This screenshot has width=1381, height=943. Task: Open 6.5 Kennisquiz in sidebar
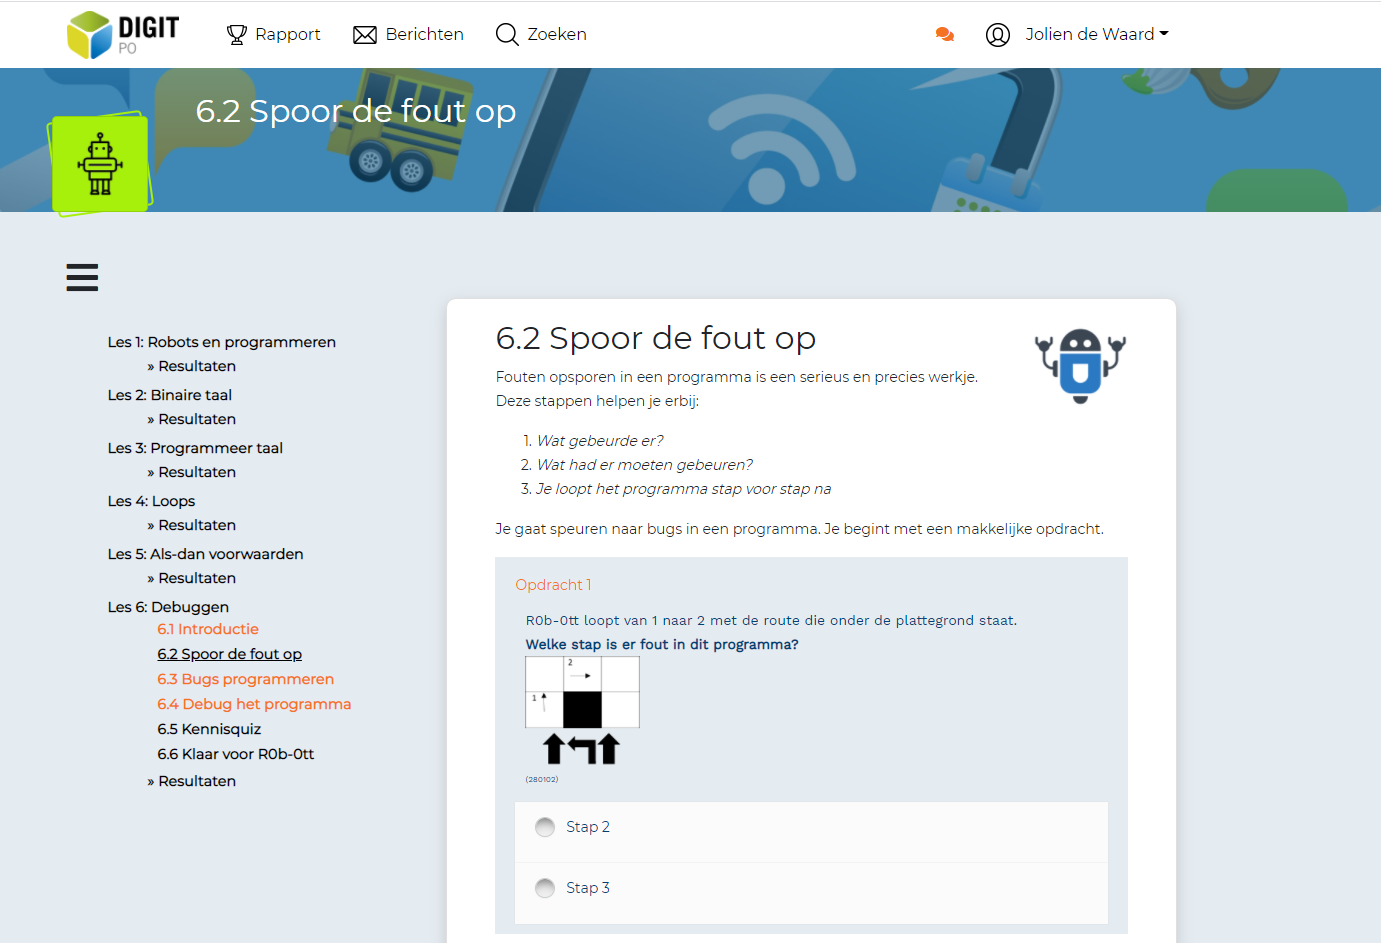(209, 729)
